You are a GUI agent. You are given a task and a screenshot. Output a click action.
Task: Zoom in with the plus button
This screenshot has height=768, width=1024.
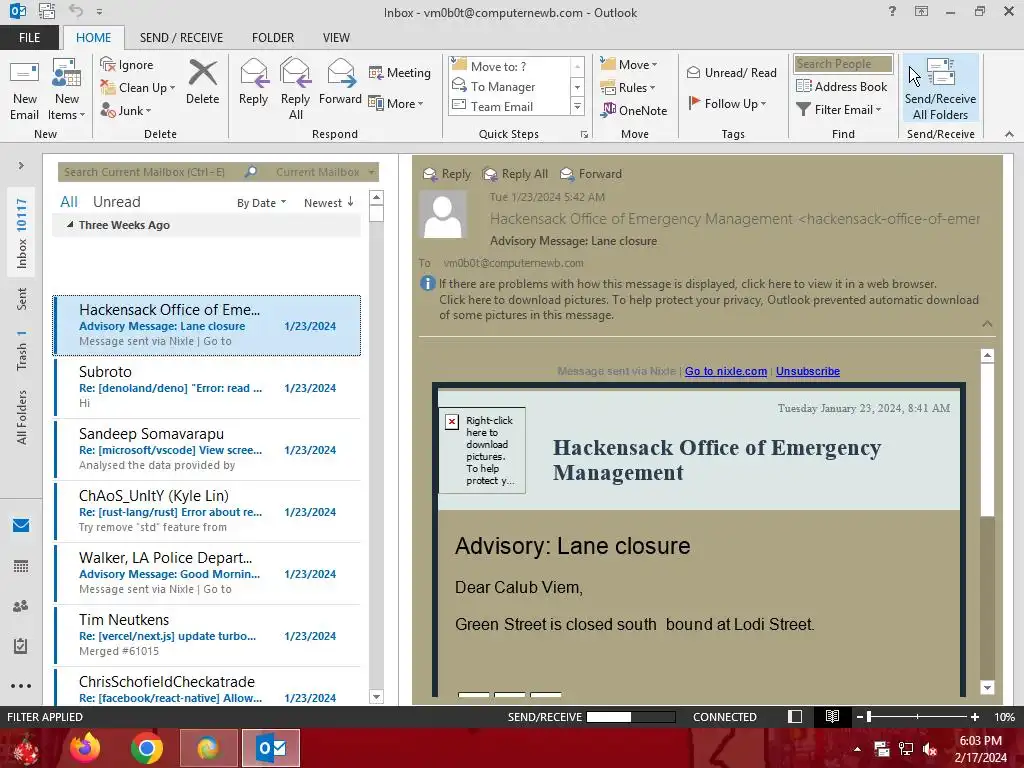(975, 717)
